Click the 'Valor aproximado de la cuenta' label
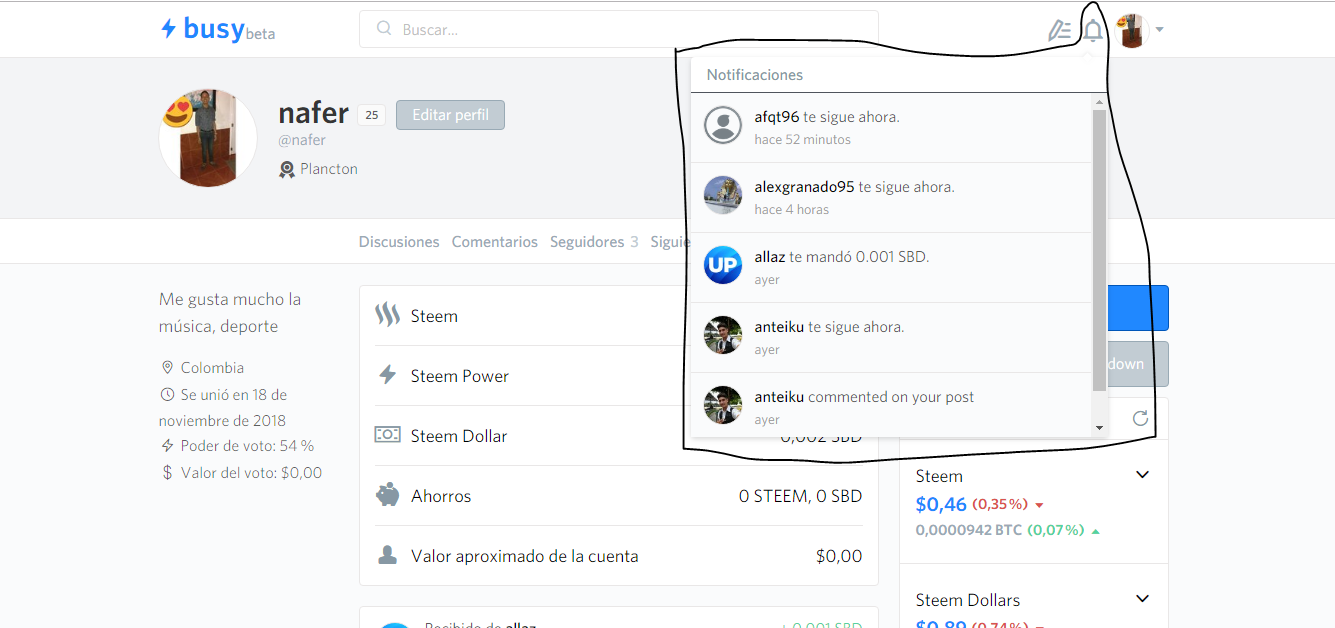The image size is (1335, 628). (524, 556)
